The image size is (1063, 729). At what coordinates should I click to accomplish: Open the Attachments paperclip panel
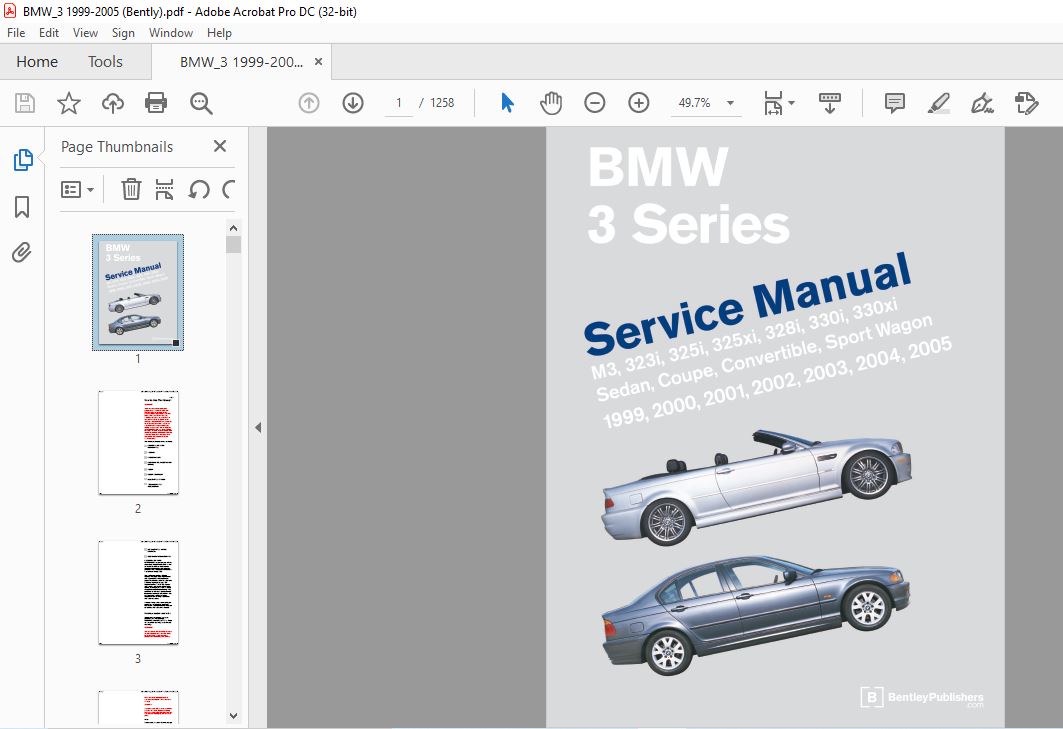(x=22, y=252)
